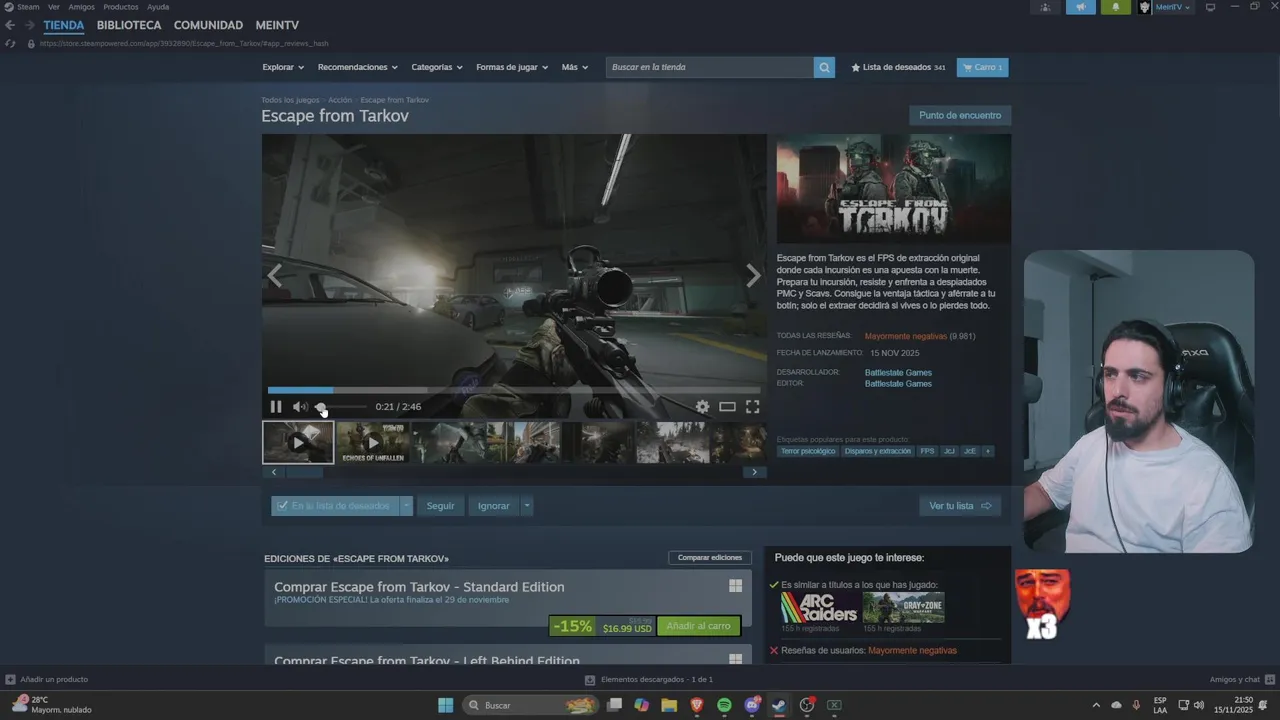Image resolution: width=1280 pixels, height=720 pixels.
Task: Switch to the COMUNIDAD tab
Action: (208, 25)
